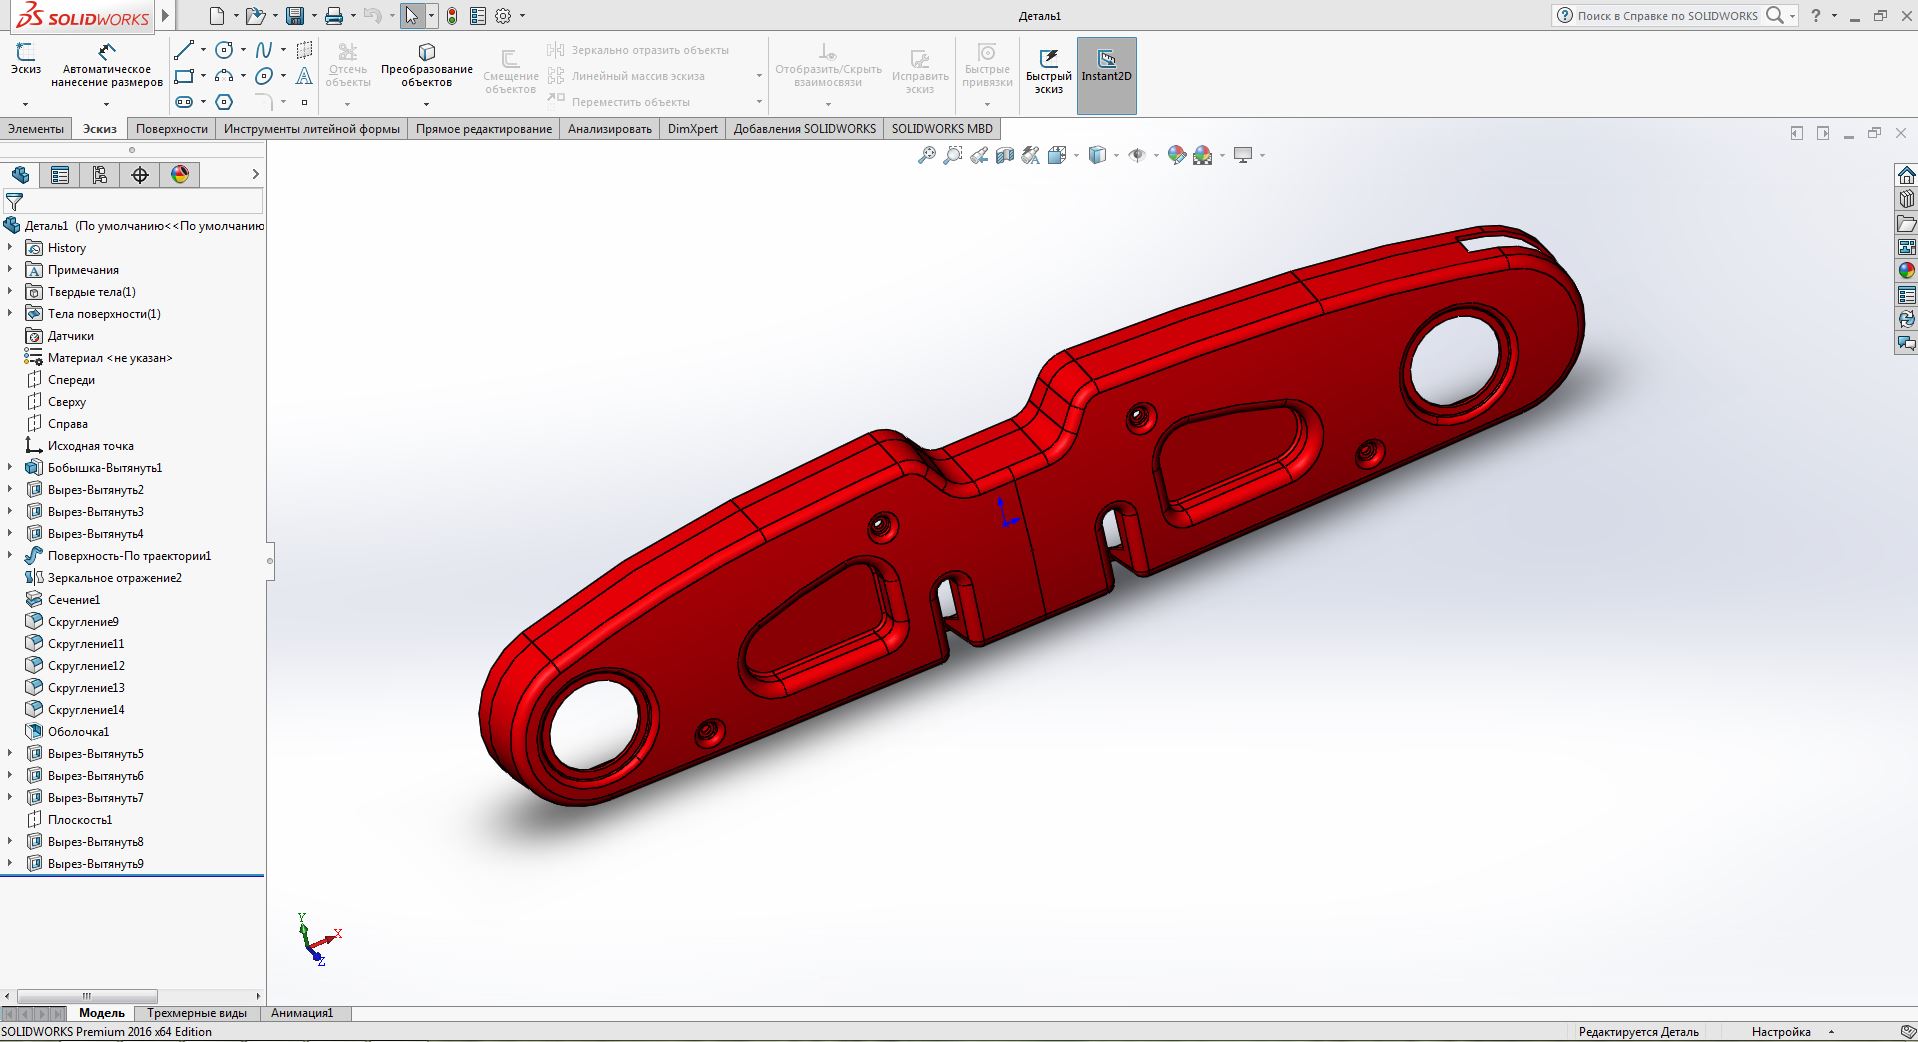Viewport: 1918px width, 1042px height.
Task: Open SOLIDWORKS Resources home icon
Action: (1906, 175)
